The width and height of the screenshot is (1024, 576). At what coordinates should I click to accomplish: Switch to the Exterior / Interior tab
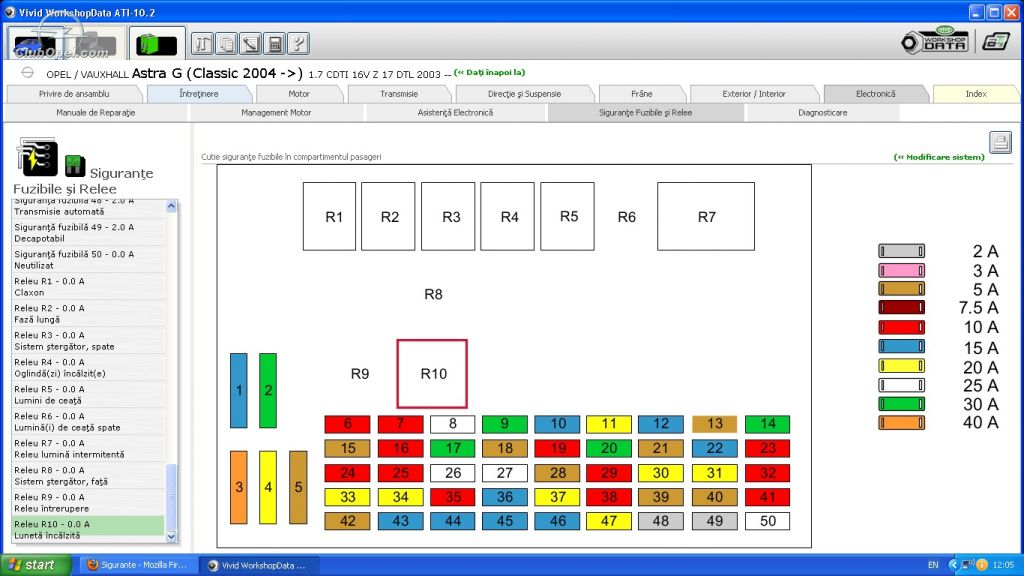pyautogui.click(x=754, y=94)
